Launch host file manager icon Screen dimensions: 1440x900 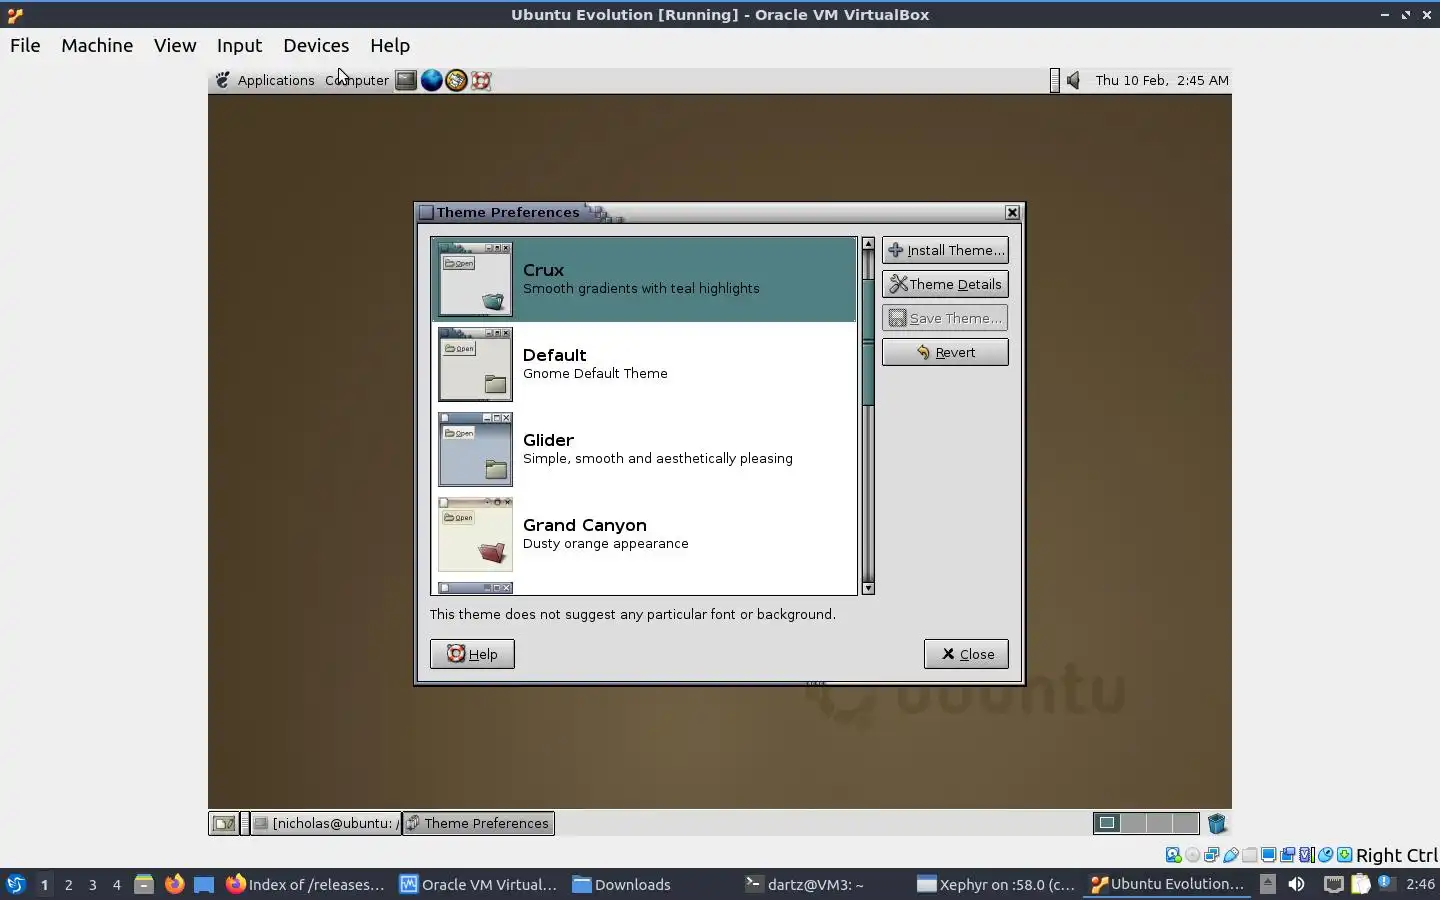(x=144, y=884)
